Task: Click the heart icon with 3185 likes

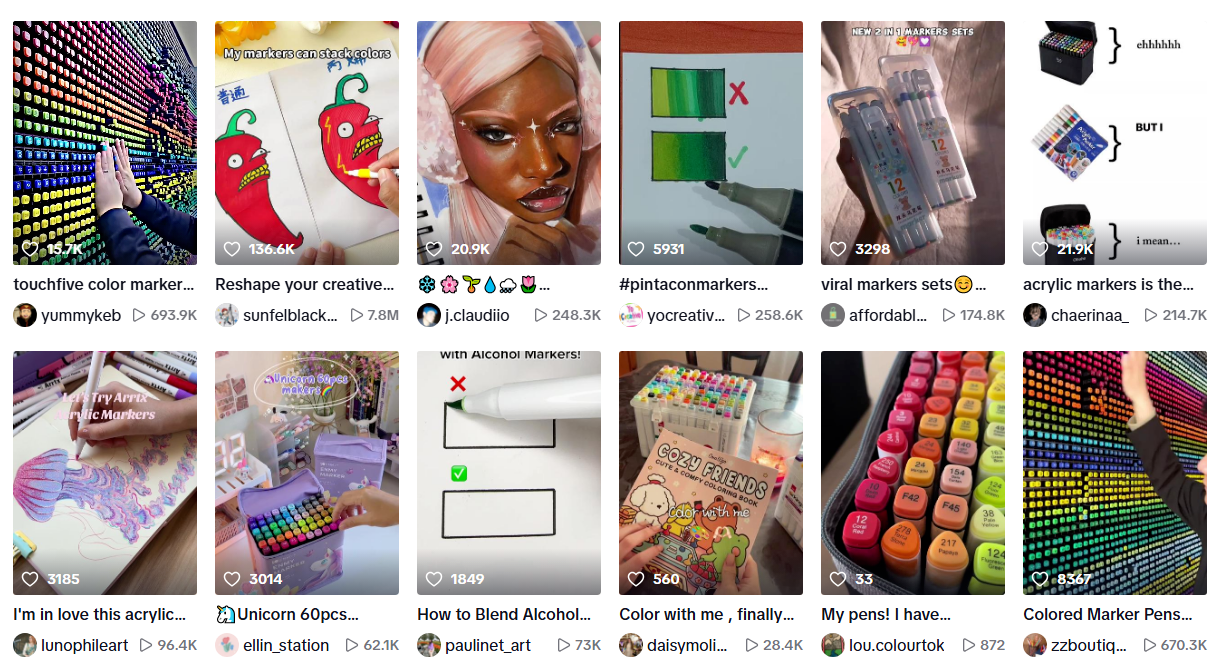Action: 30,579
